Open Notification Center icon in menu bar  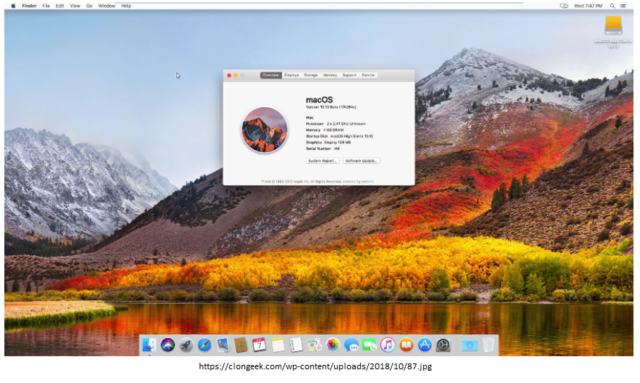[x=623, y=6]
